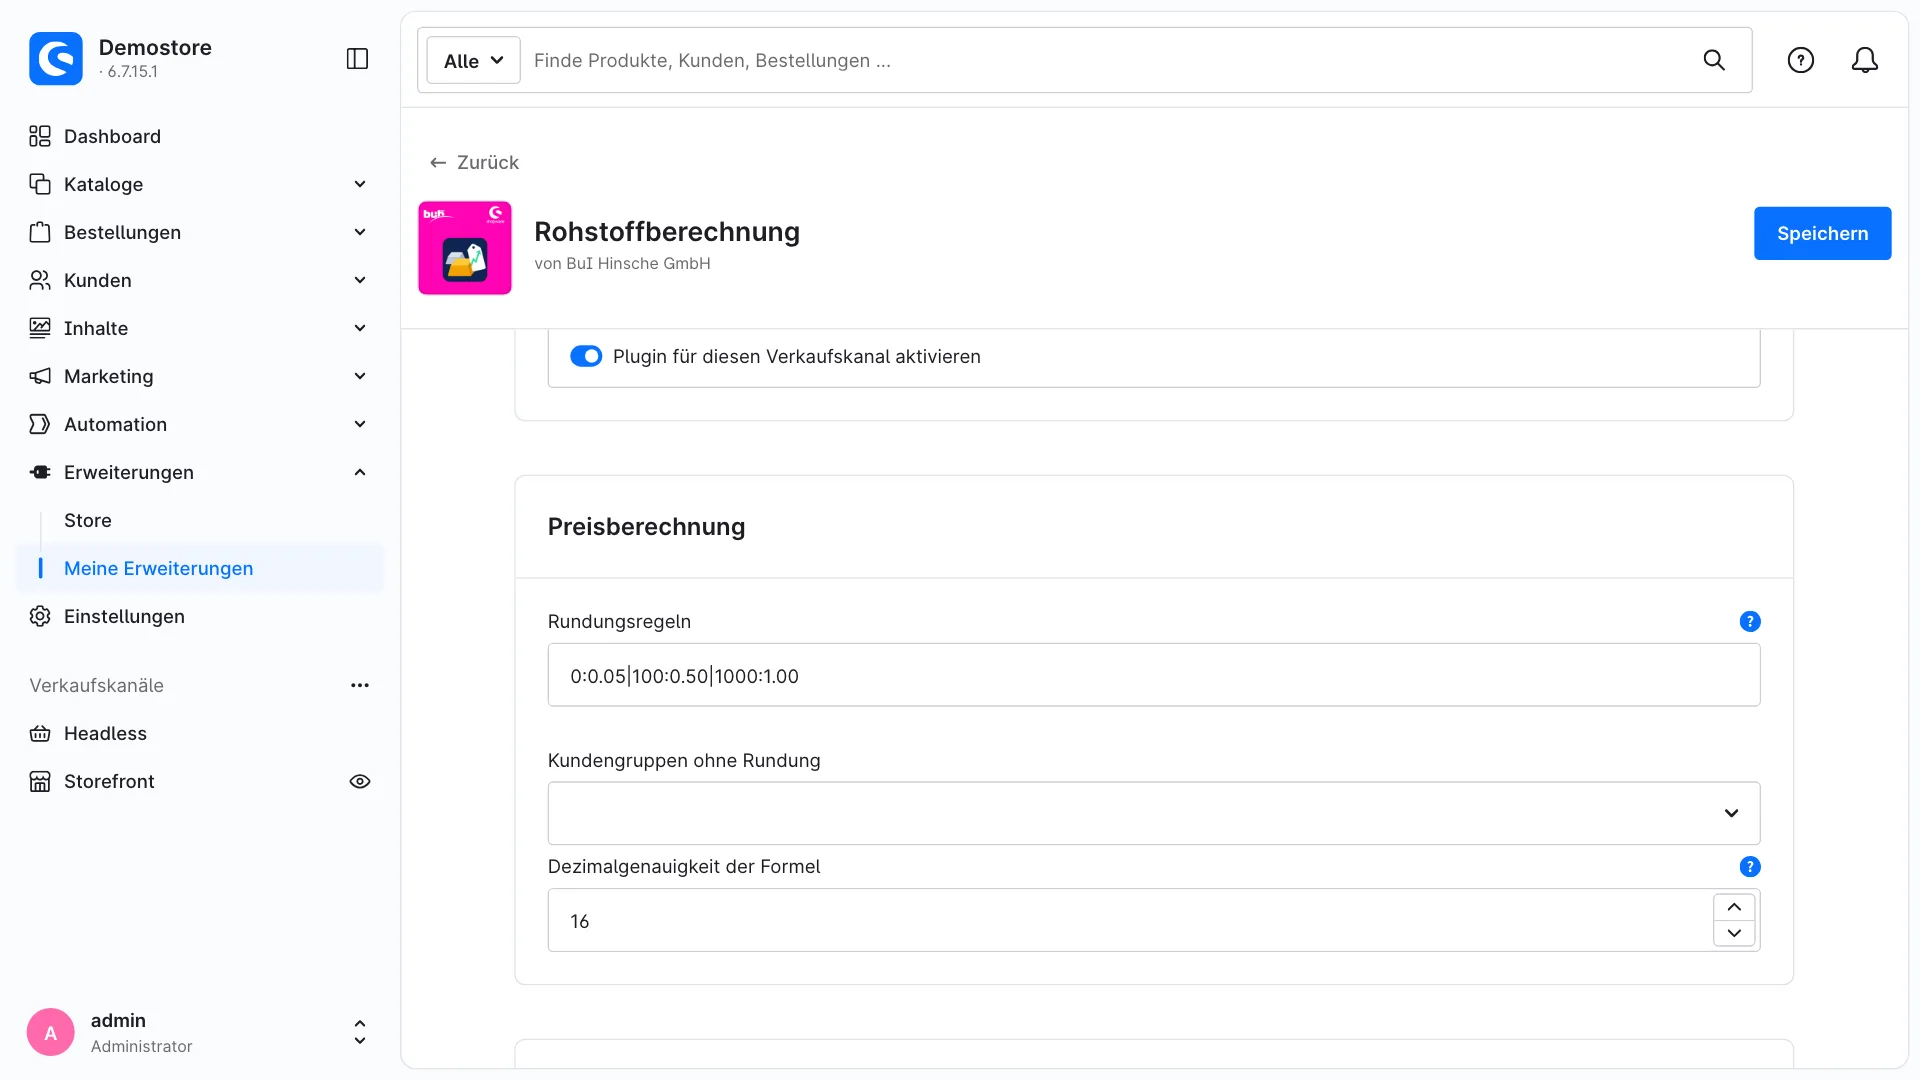Click the Einstellungen gear icon
Viewport: 1920px width, 1080px height.
[x=40, y=616]
